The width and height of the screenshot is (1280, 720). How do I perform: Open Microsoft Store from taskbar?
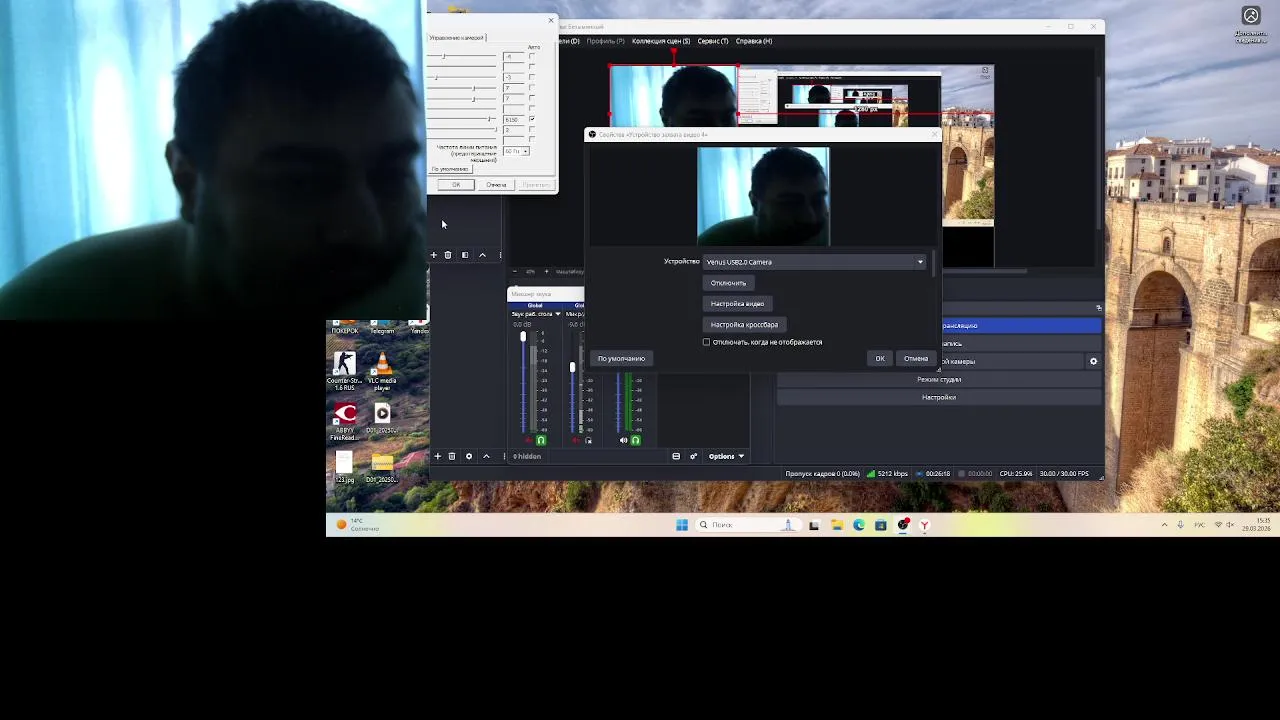tap(881, 525)
